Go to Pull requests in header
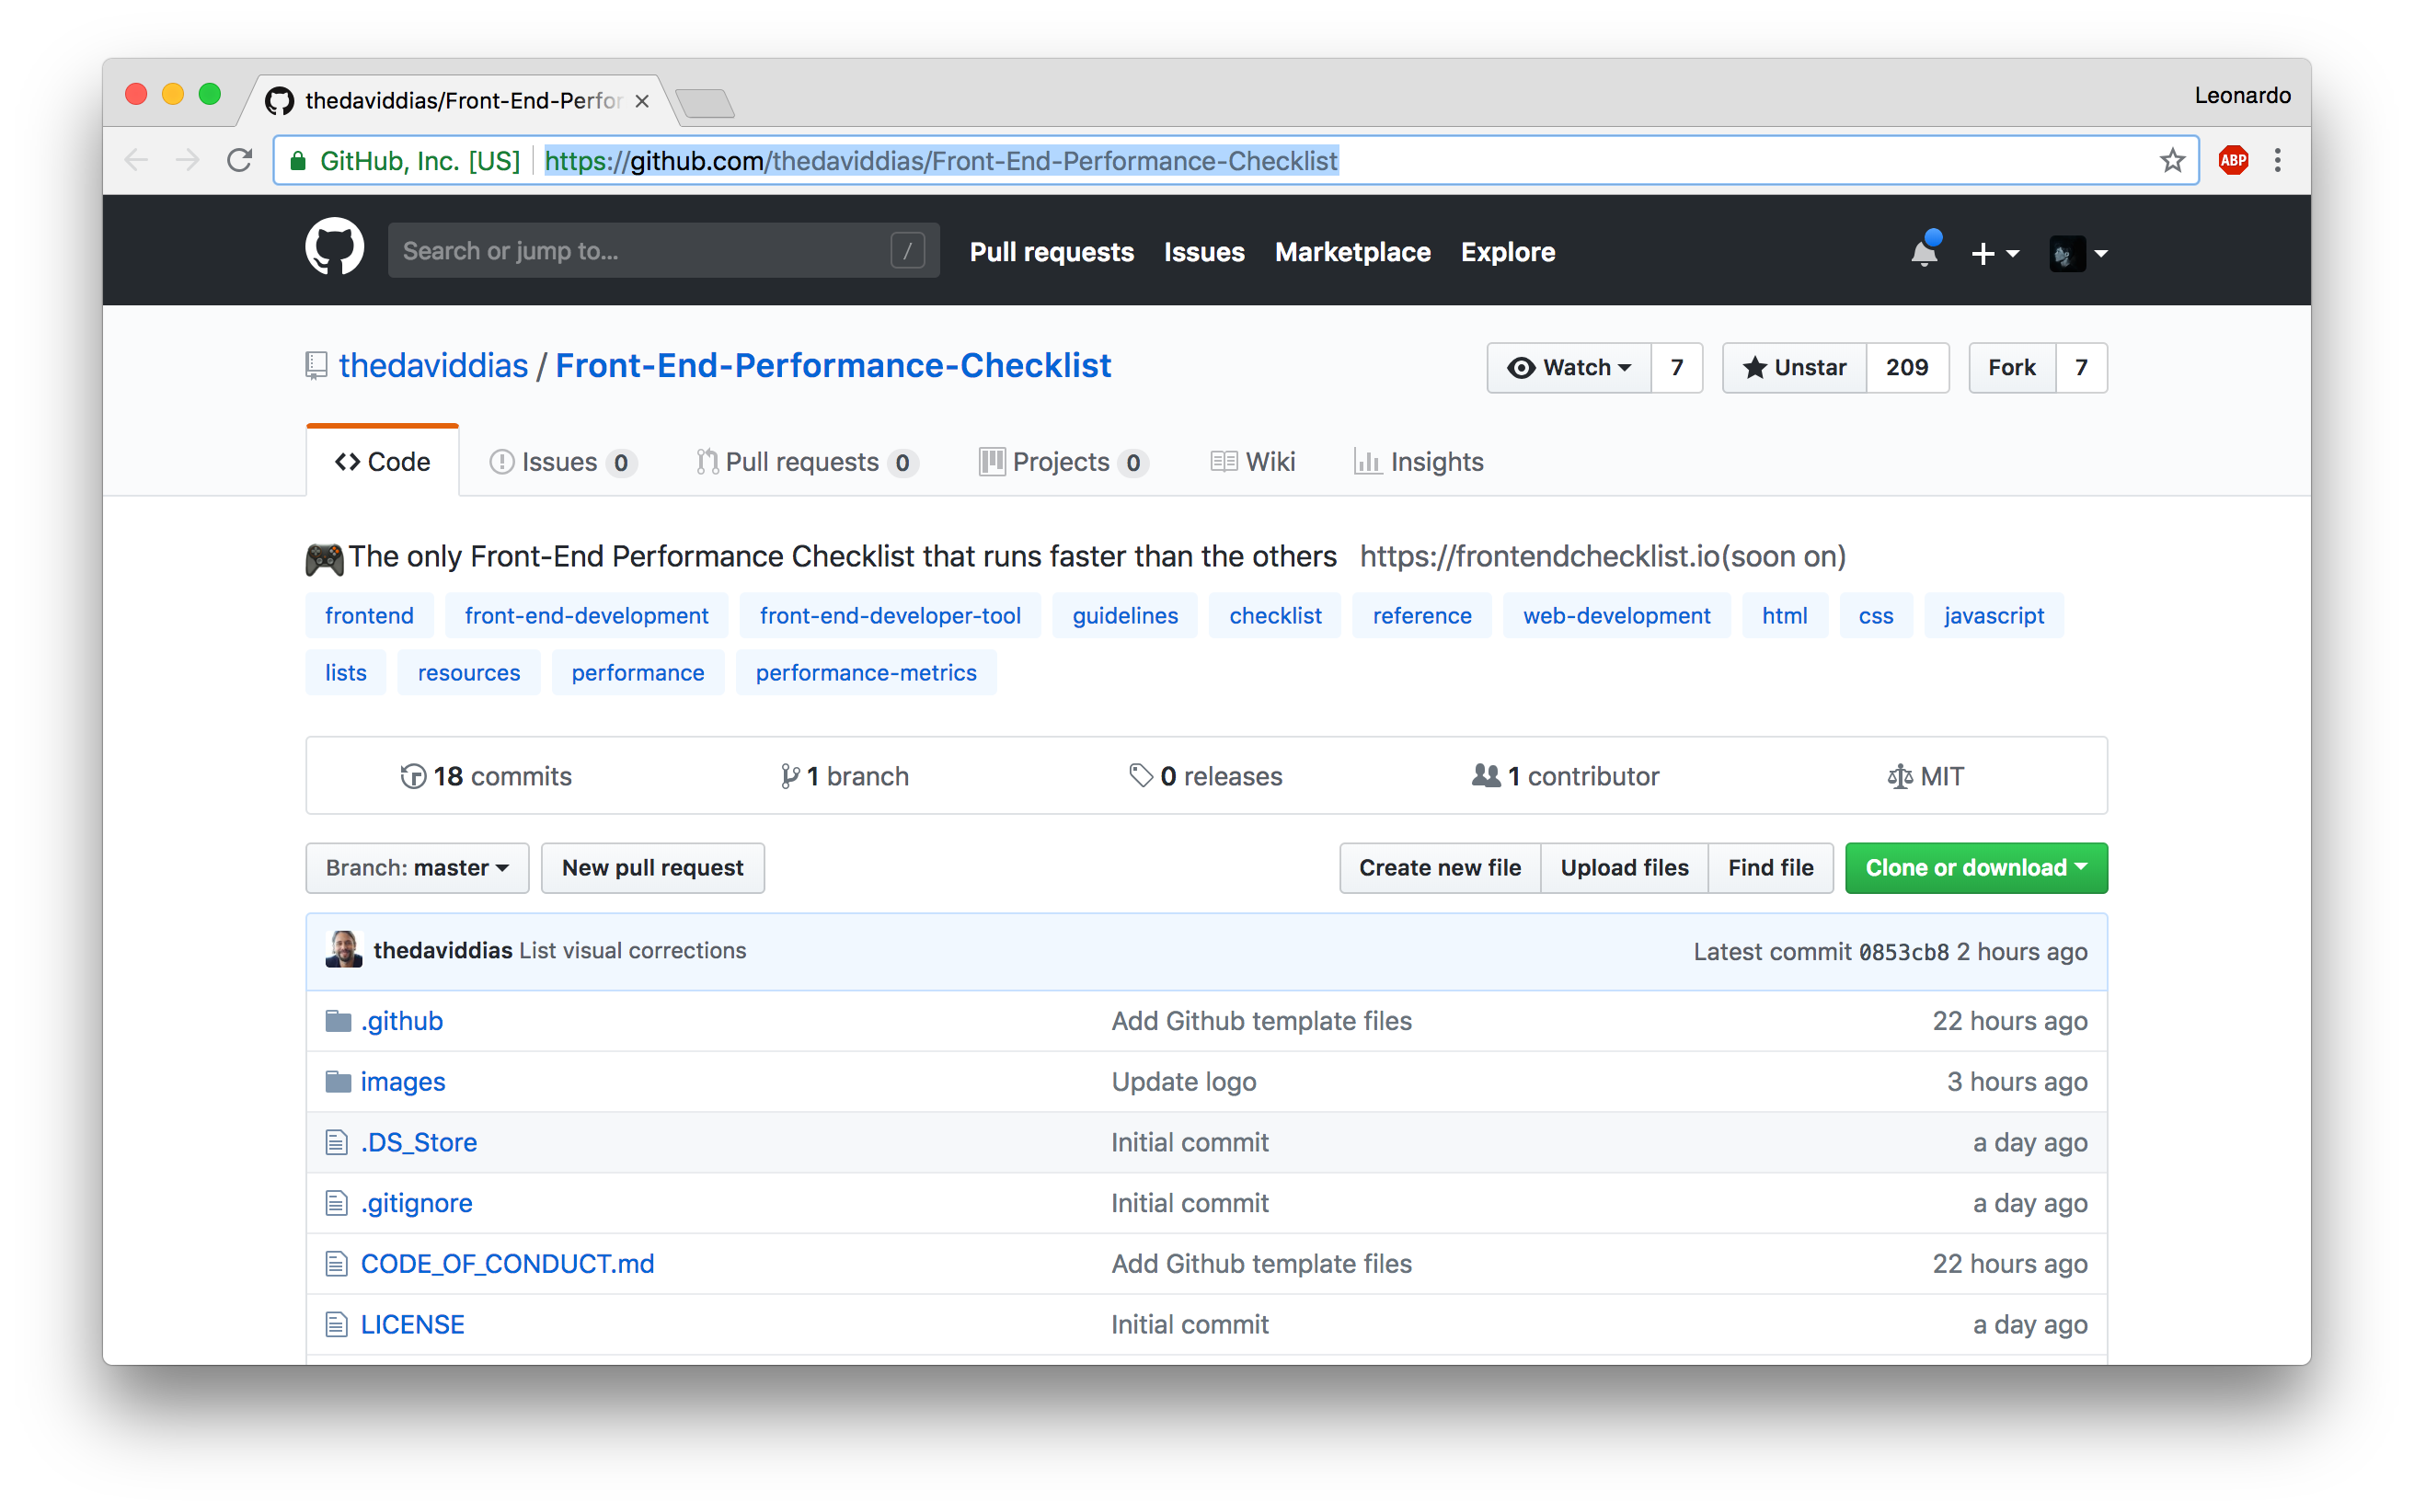The width and height of the screenshot is (2414, 1512). click(x=1051, y=252)
